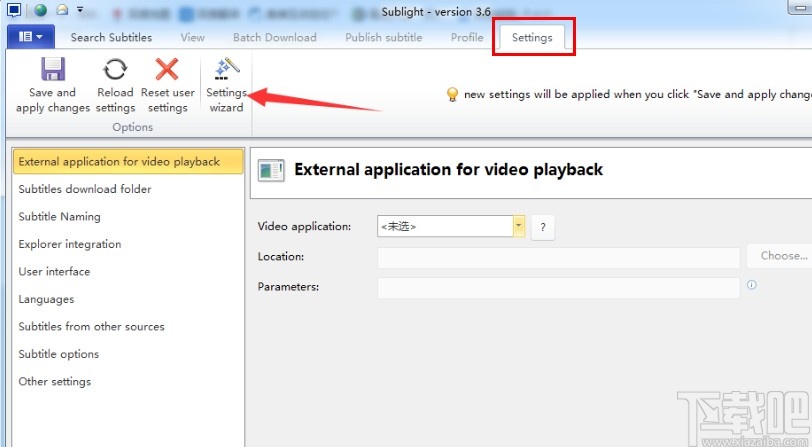Click into the Parameters input field
The width and height of the screenshot is (812, 447).
point(558,287)
